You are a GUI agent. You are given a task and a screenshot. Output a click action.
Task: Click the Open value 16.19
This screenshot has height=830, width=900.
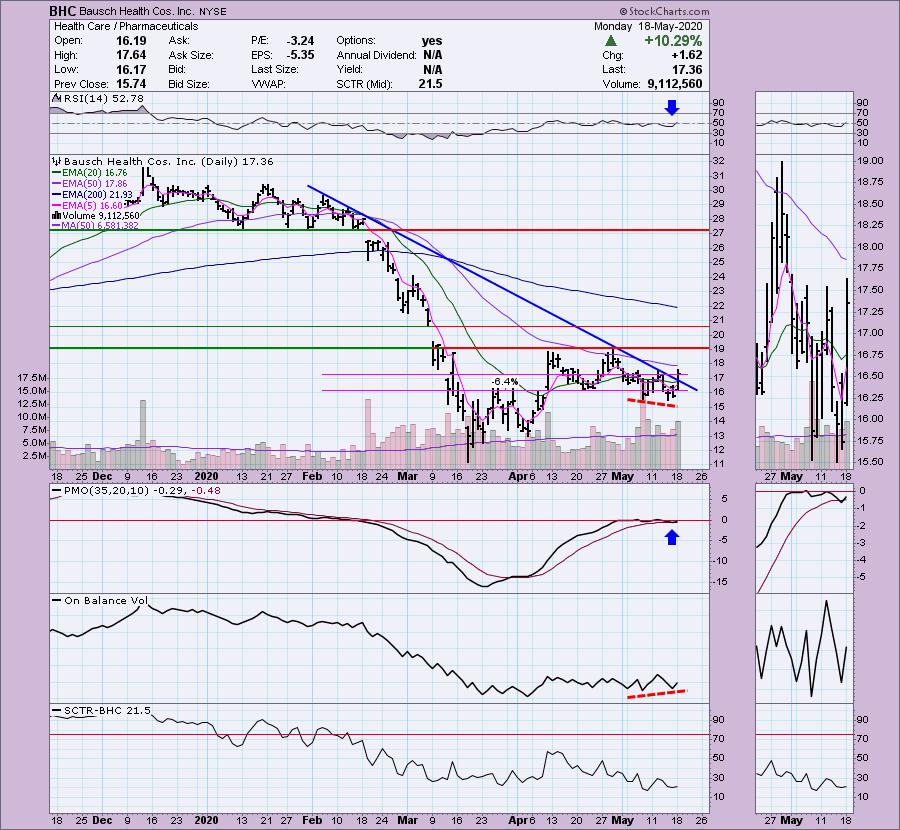(131, 41)
